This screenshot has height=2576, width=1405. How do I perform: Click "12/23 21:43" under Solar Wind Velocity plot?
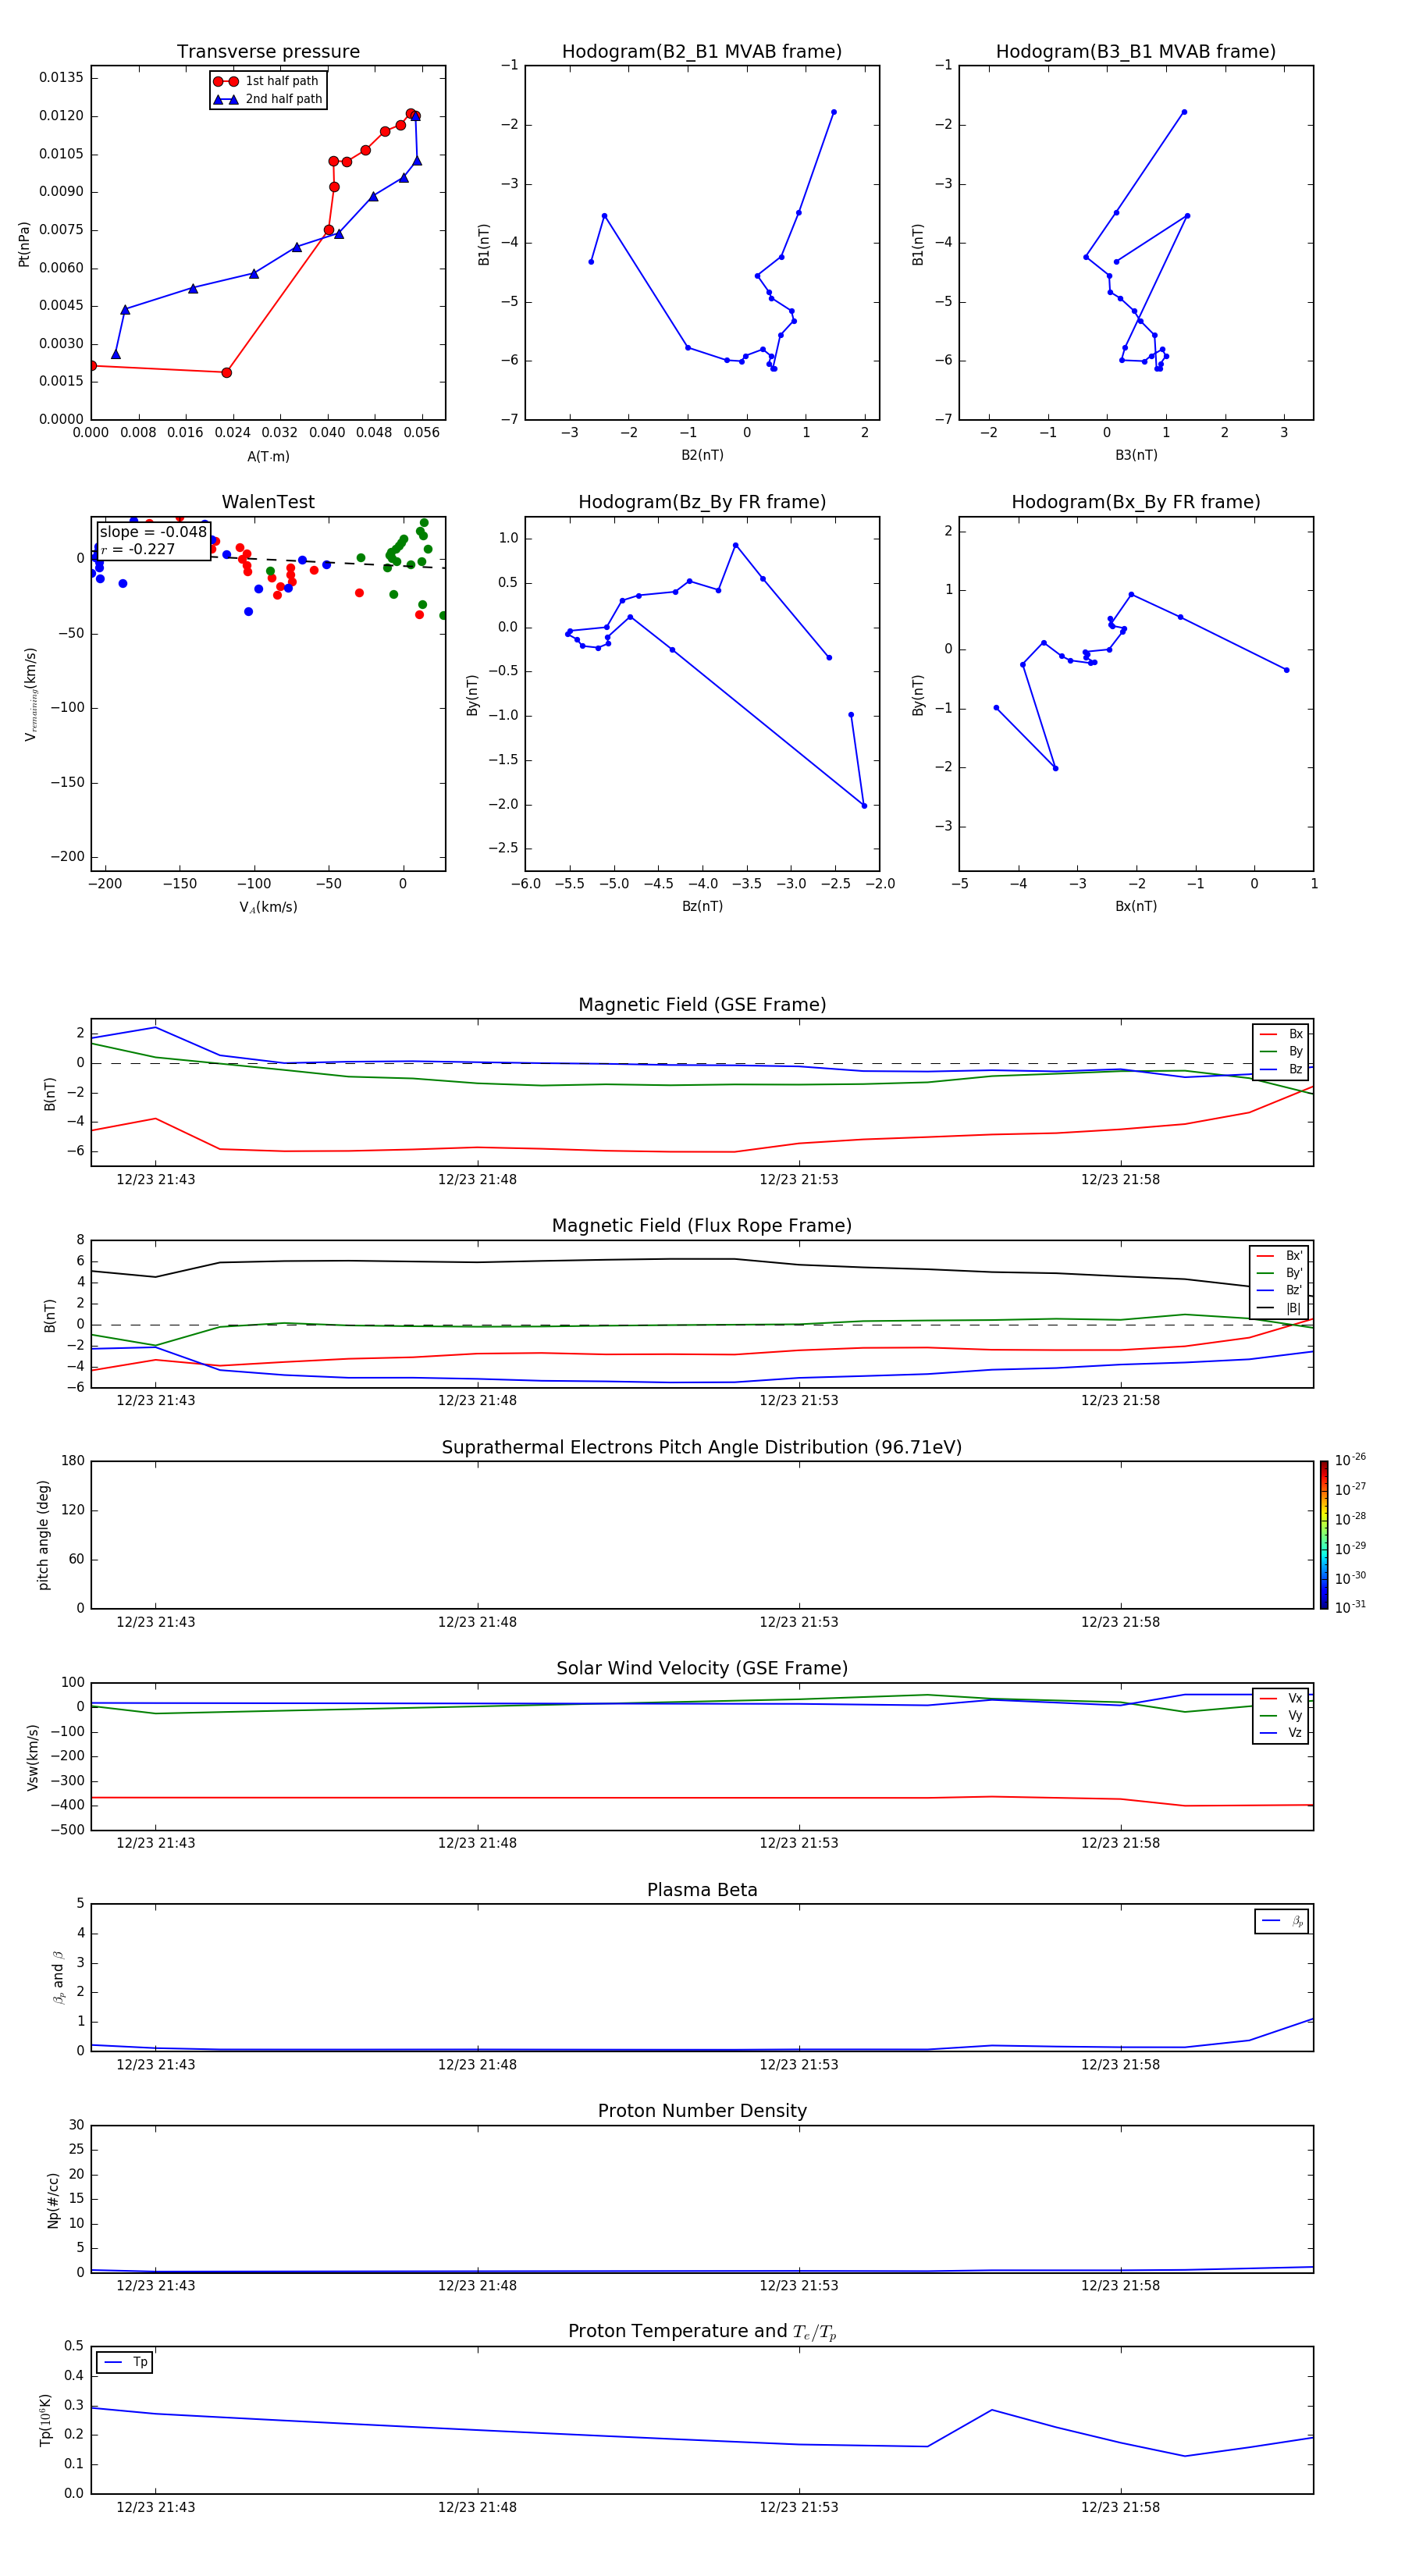point(155,1843)
